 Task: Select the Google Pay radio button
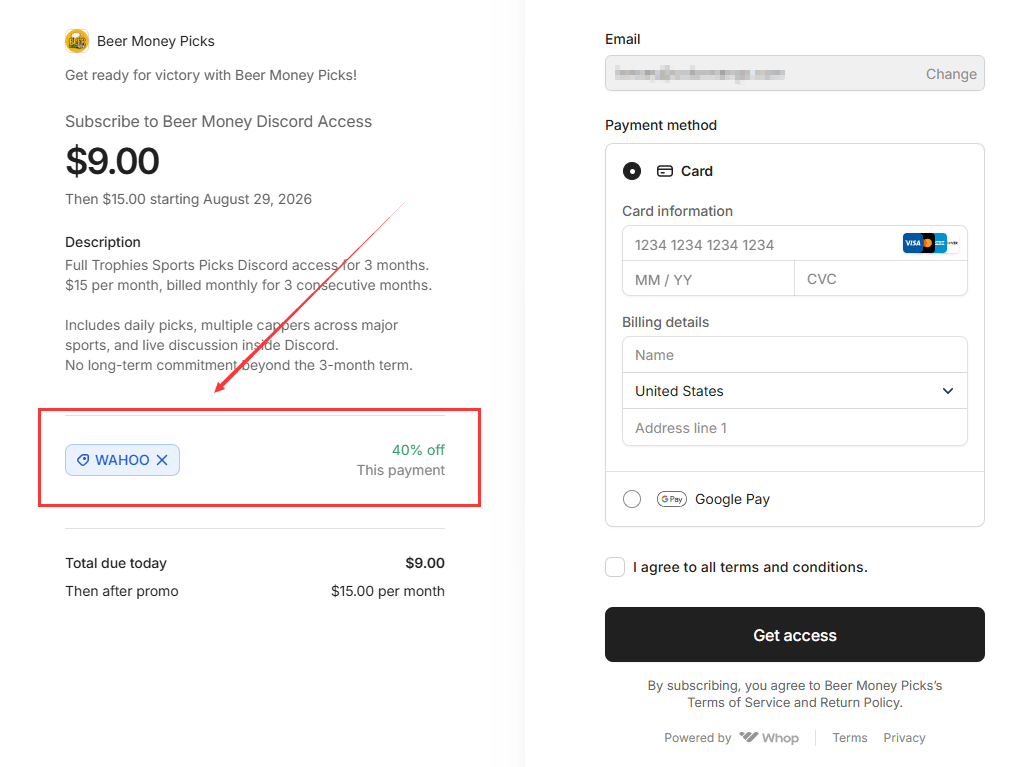click(x=632, y=499)
